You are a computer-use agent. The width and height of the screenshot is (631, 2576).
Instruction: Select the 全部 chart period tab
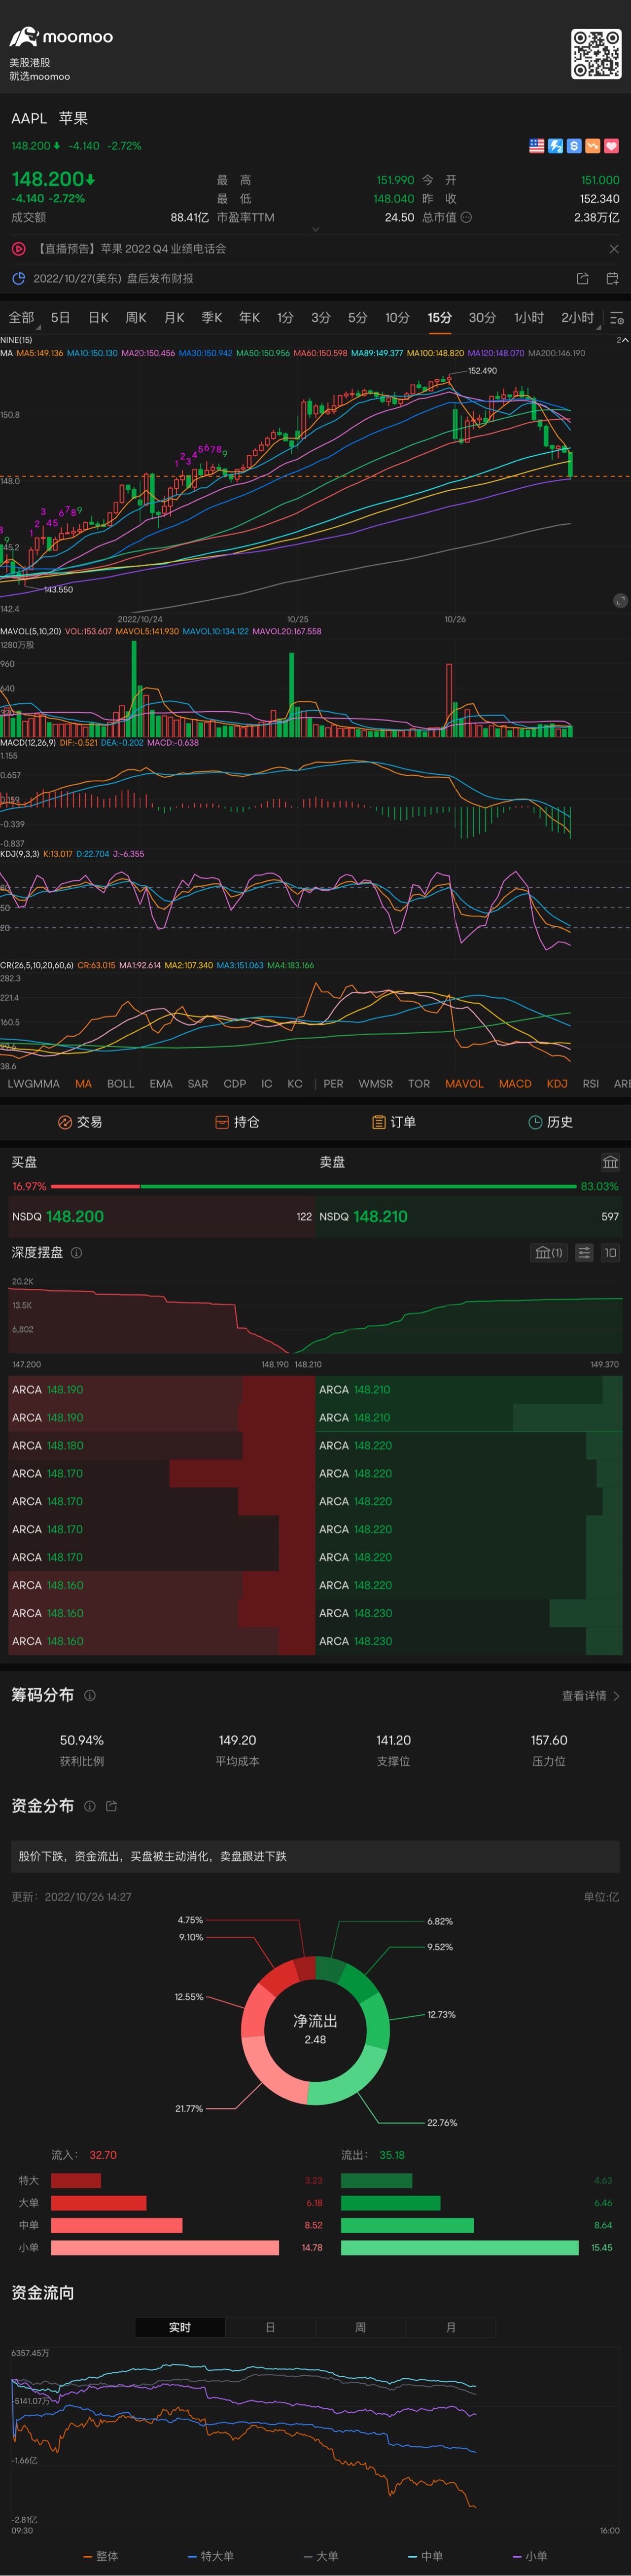pos(21,317)
